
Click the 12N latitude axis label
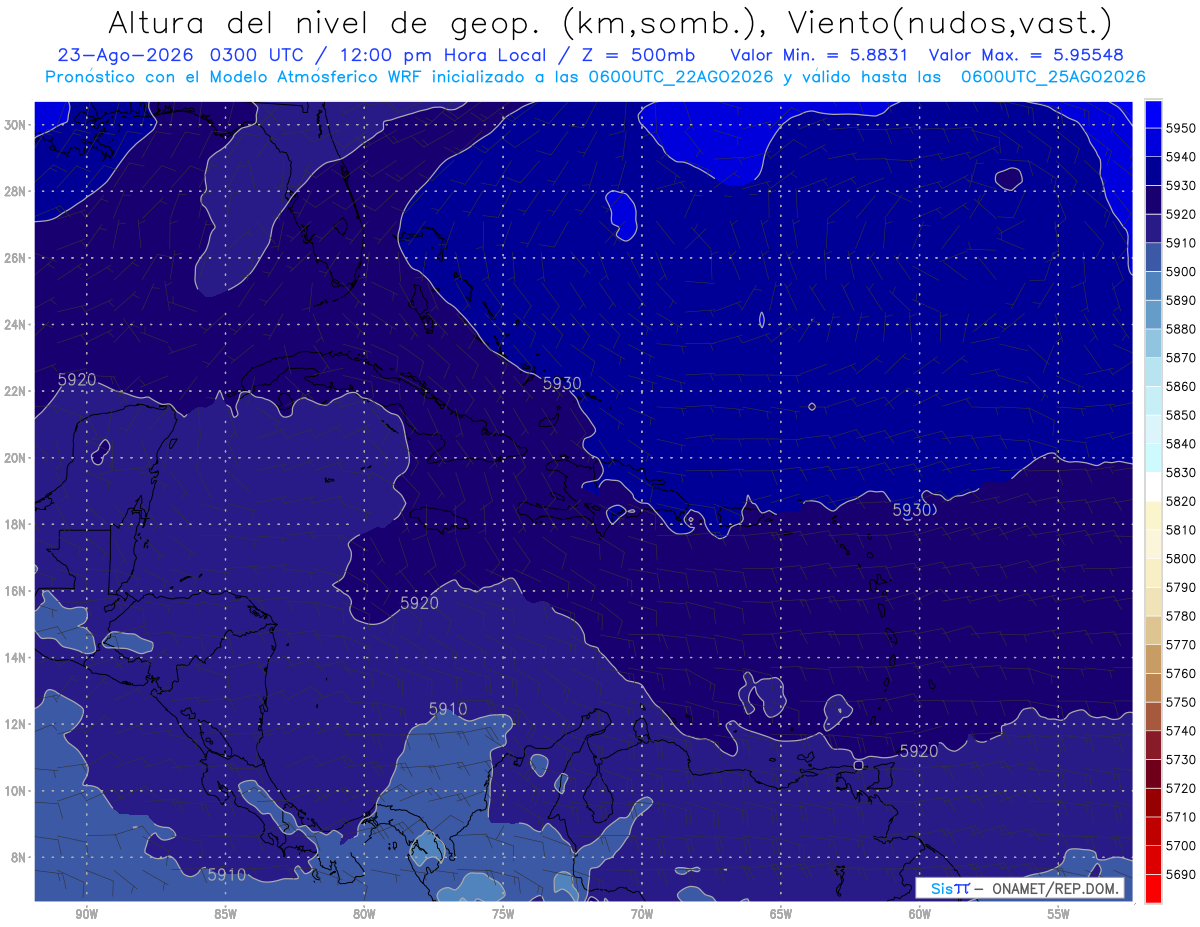pos(15,724)
